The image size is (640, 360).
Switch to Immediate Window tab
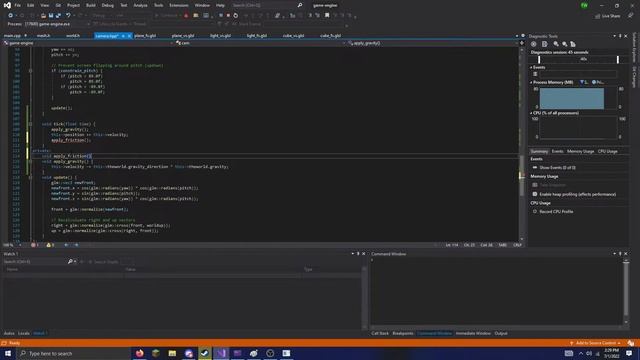point(473,333)
